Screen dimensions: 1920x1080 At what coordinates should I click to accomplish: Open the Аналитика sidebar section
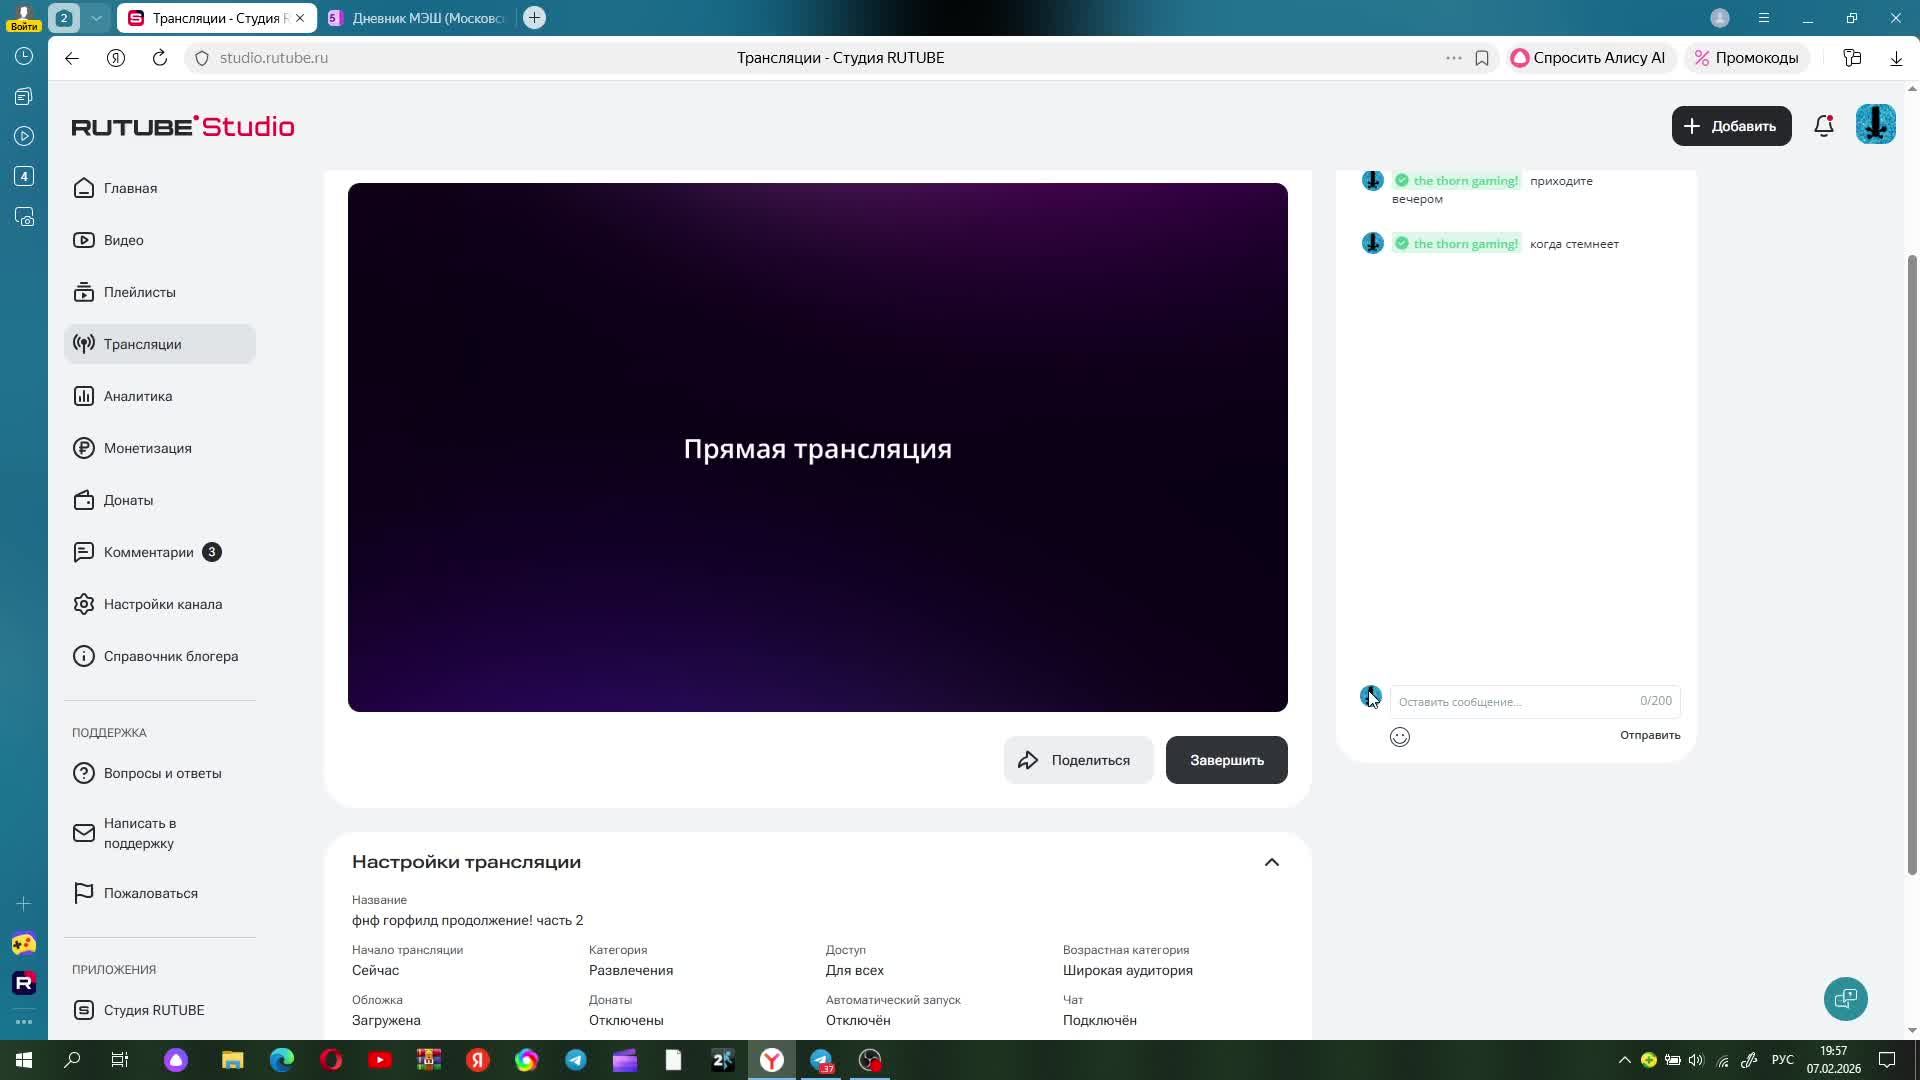coord(138,396)
